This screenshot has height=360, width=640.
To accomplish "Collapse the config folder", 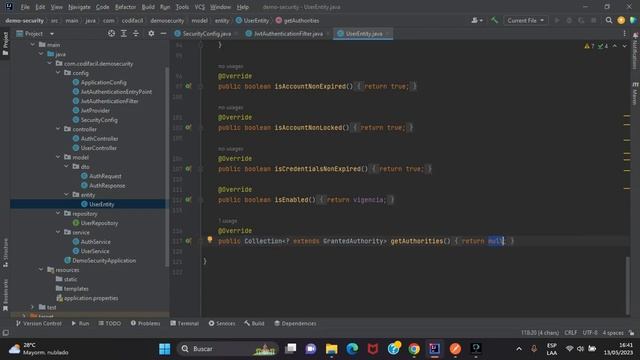I will coord(58,73).
